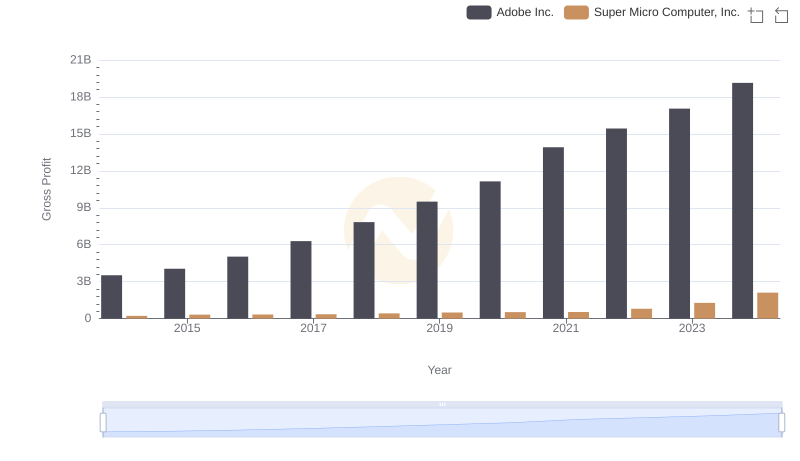Click the zoom reset icon

point(781,15)
